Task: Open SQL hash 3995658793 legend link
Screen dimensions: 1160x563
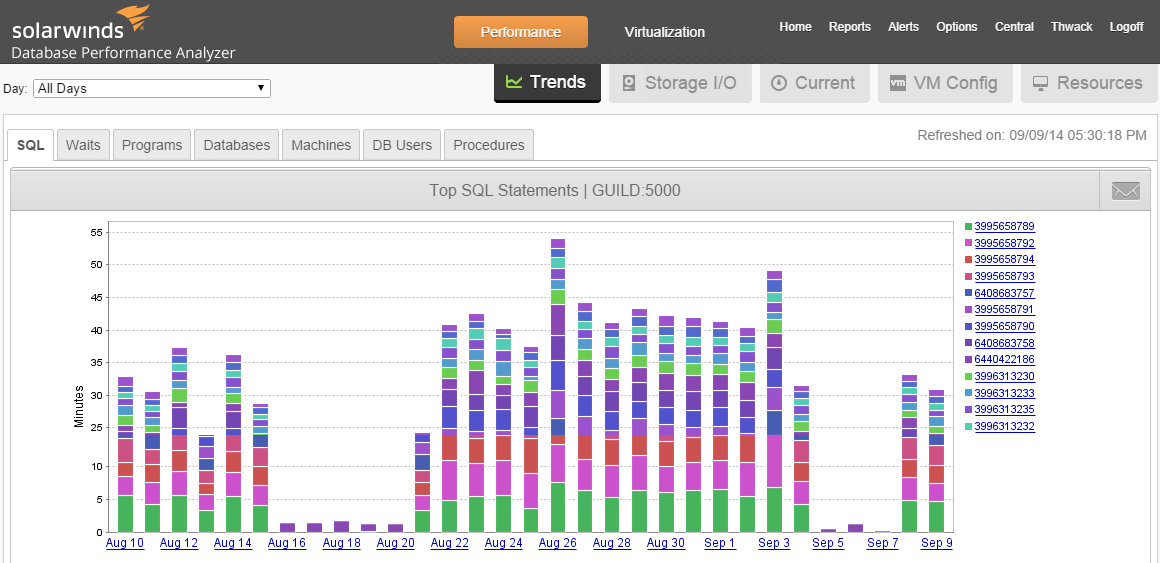Action: click(1004, 277)
